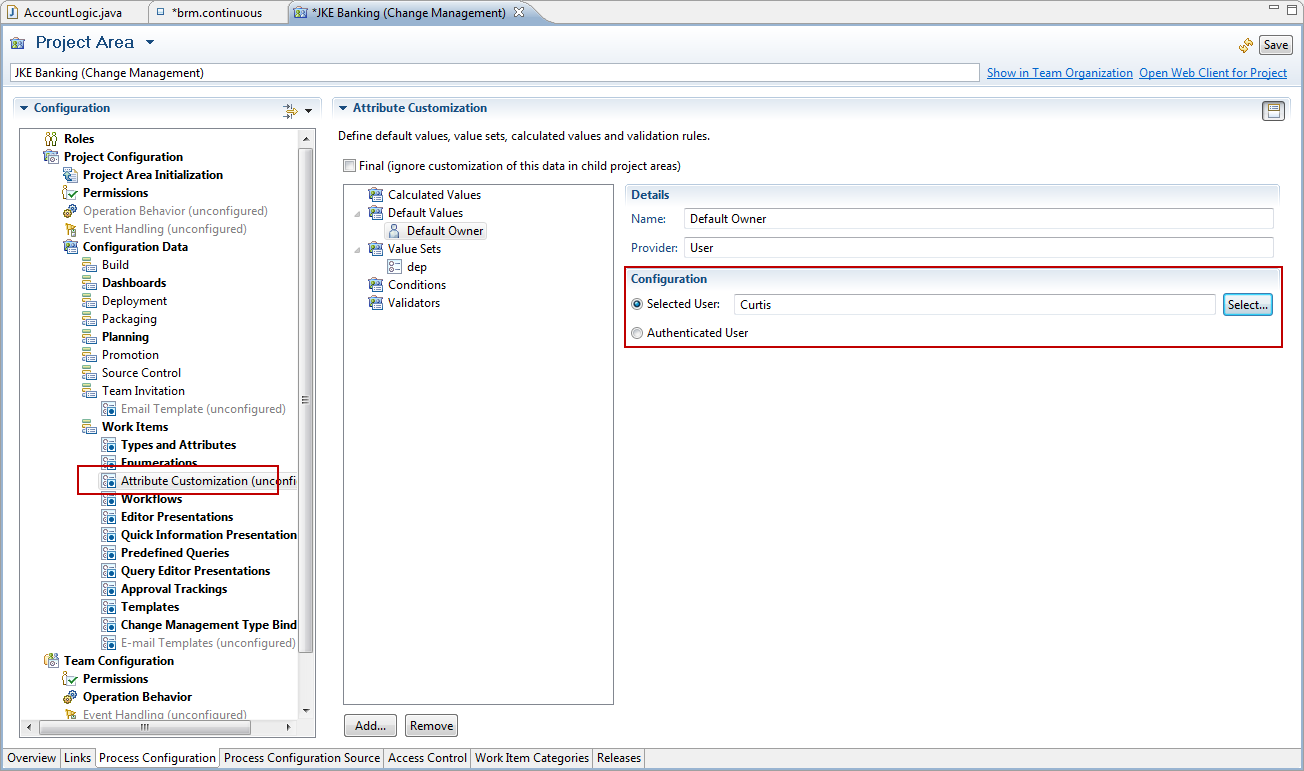Click the Calculated Values icon
The height and width of the screenshot is (771, 1304).
pyautogui.click(x=375, y=195)
